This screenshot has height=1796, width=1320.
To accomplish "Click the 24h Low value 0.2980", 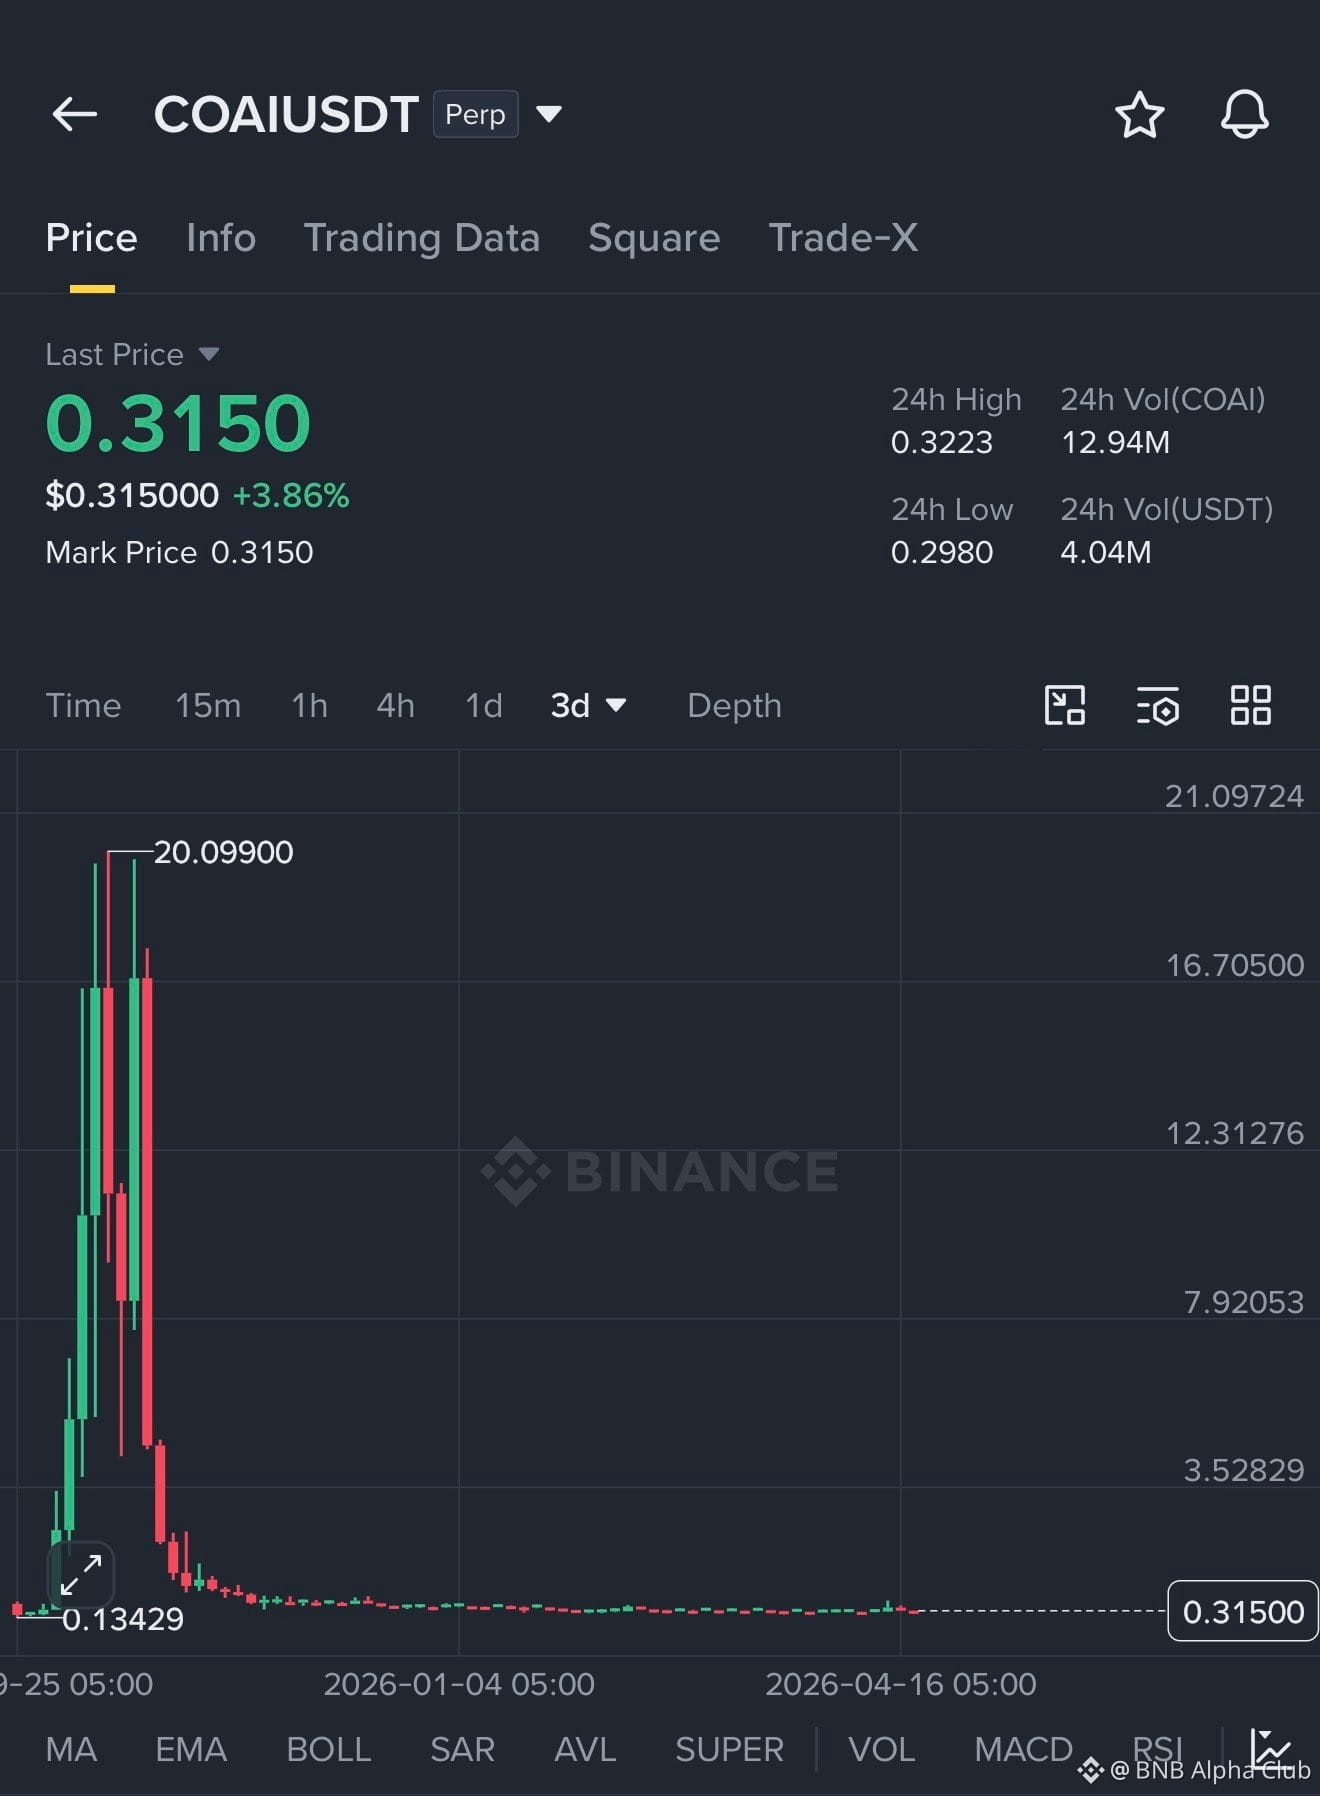I will click(942, 552).
